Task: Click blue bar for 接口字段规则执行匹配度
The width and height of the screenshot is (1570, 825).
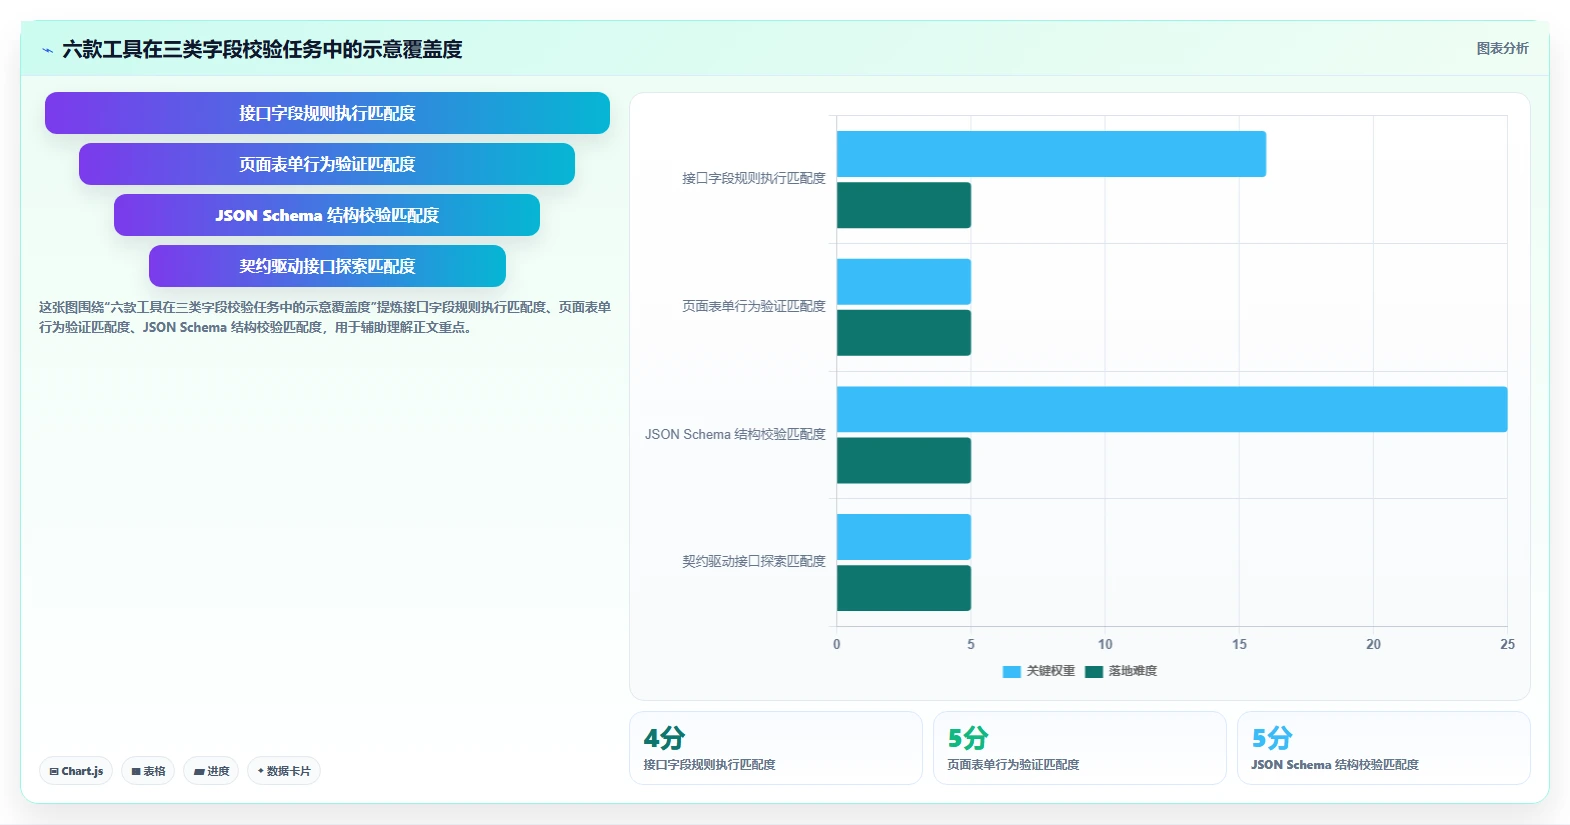Action: [1051, 154]
